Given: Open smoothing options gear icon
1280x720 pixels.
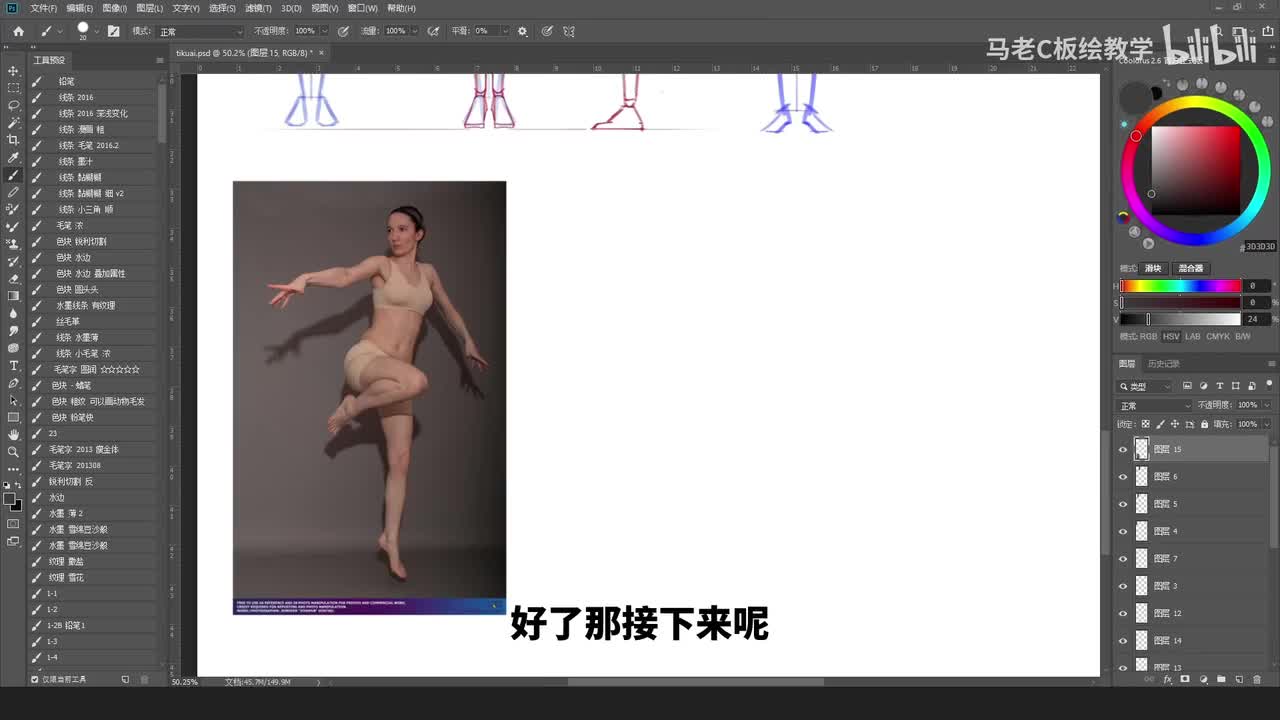Looking at the screenshot, I should [522, 31].
